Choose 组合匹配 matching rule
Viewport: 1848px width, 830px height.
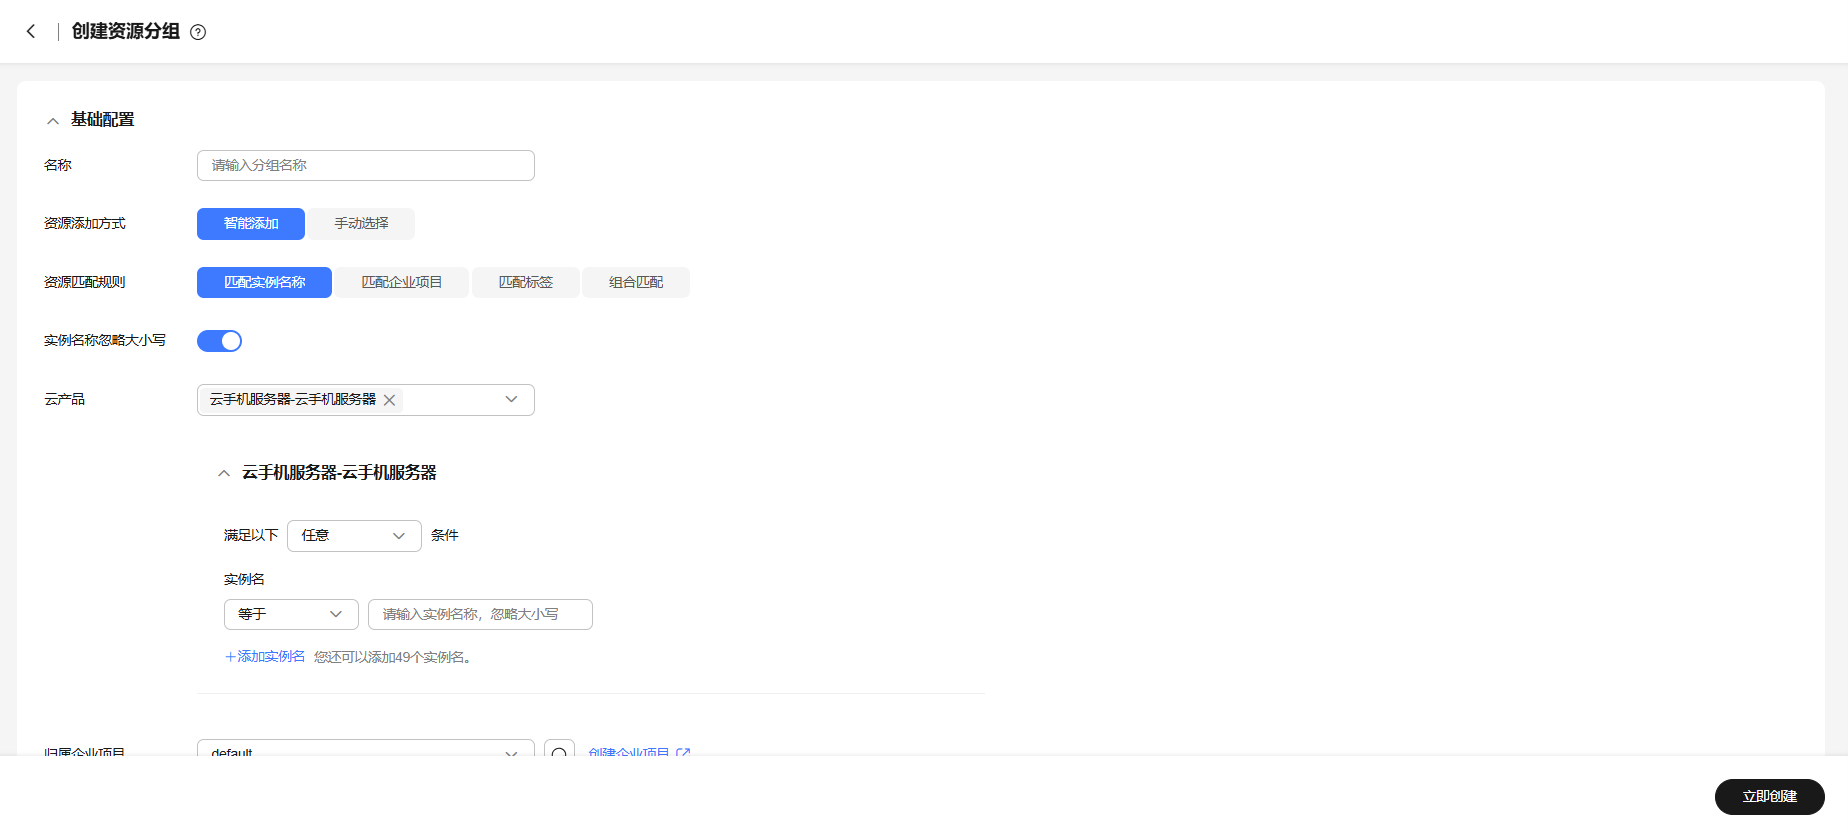tap(636, 282)
